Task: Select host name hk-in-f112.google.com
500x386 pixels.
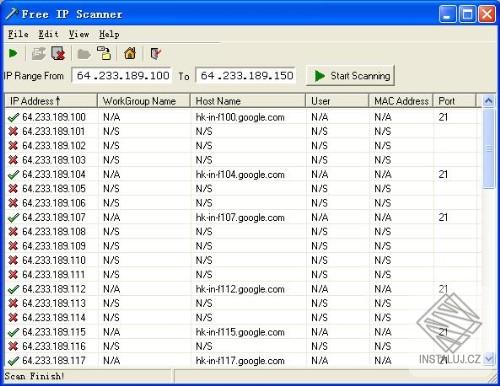Action: click(240, 289)
